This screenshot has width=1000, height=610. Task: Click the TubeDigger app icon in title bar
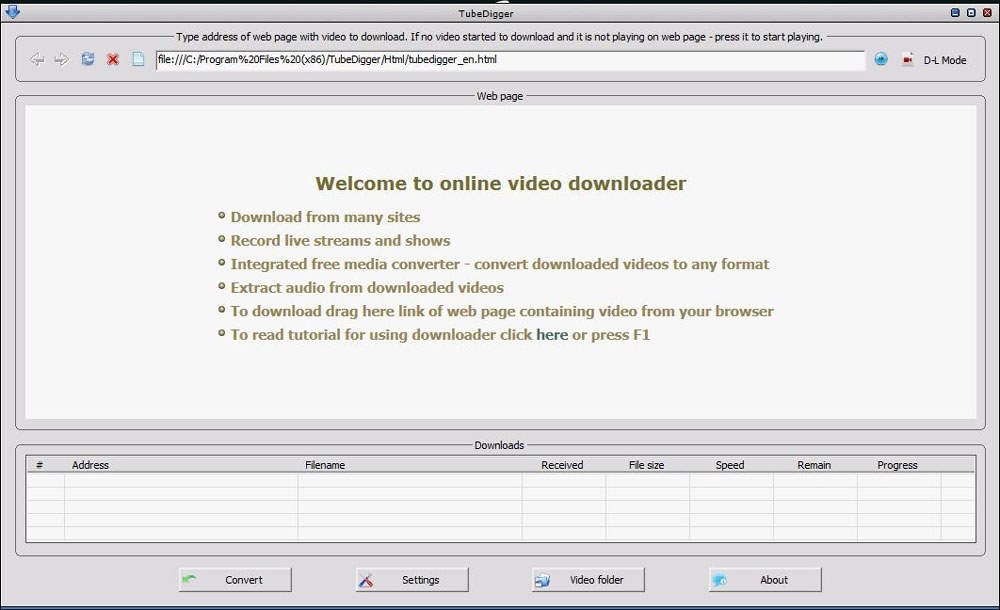coord(12,11)
